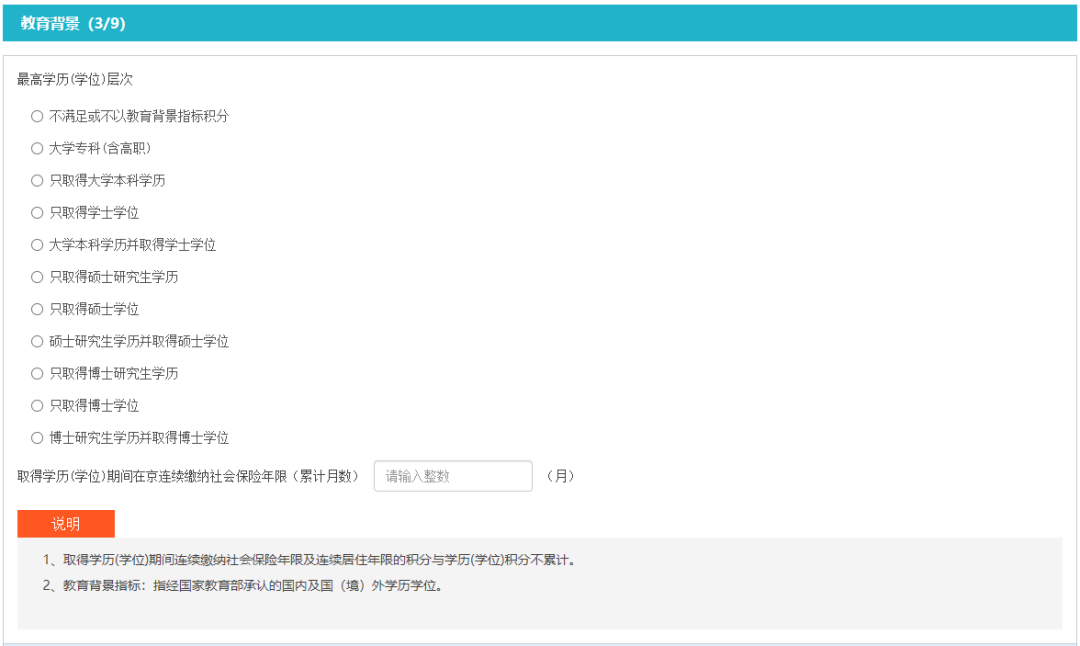Click the social insurance months input field
Screen dimensions: 1080x646
point(452,476)
